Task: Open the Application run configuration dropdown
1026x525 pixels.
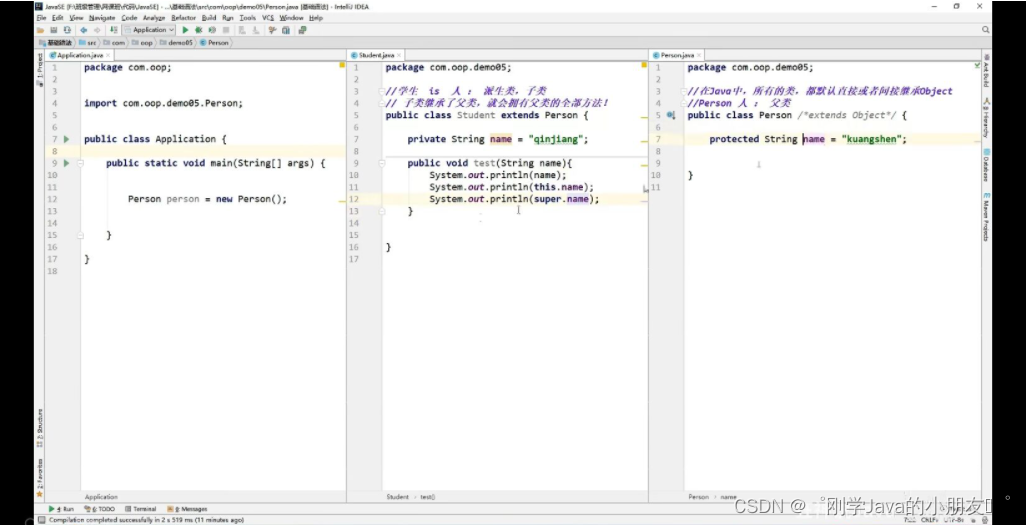Action: point(149,30)
